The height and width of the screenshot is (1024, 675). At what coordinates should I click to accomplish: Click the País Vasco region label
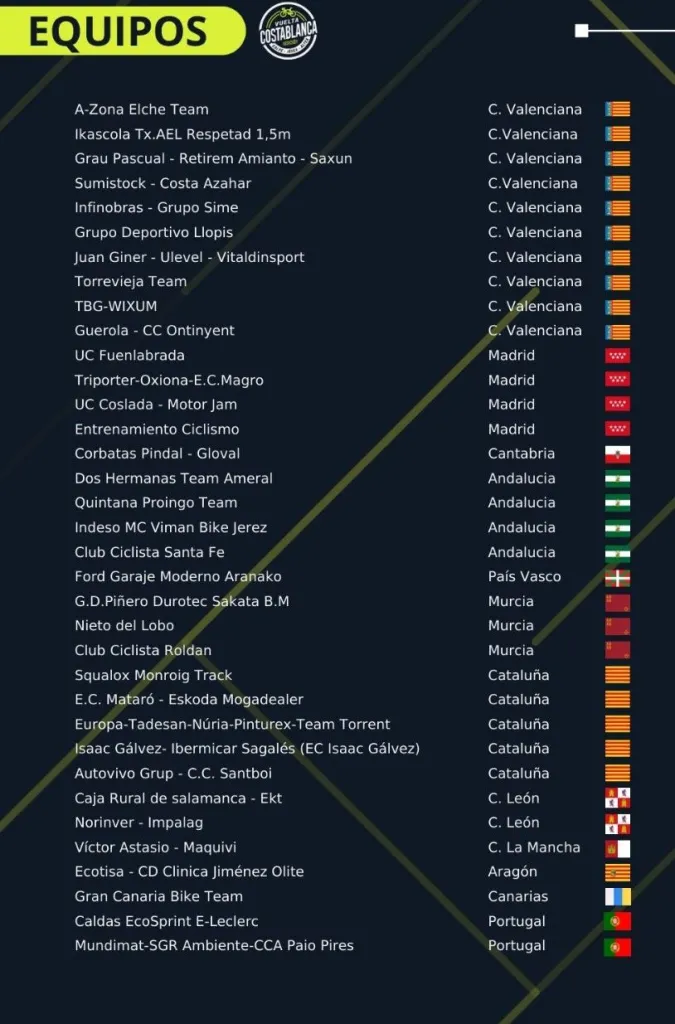tap(524, 577)
